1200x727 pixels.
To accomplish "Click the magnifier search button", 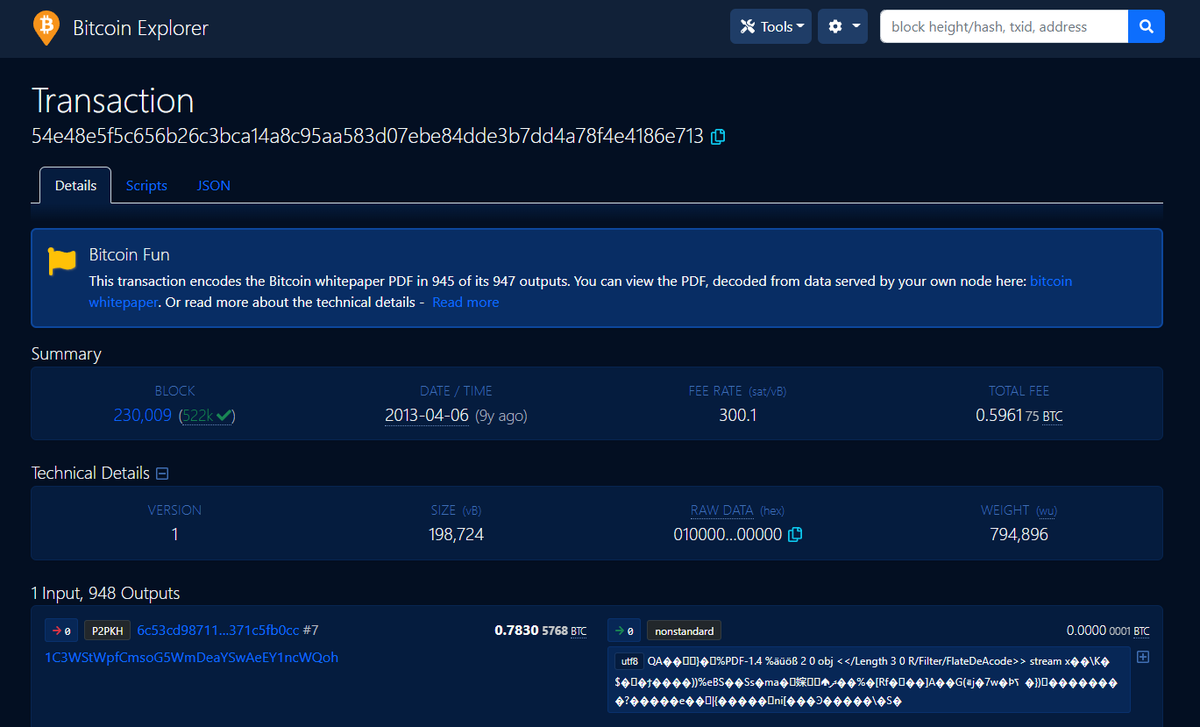I will [x=1147, y=27].
